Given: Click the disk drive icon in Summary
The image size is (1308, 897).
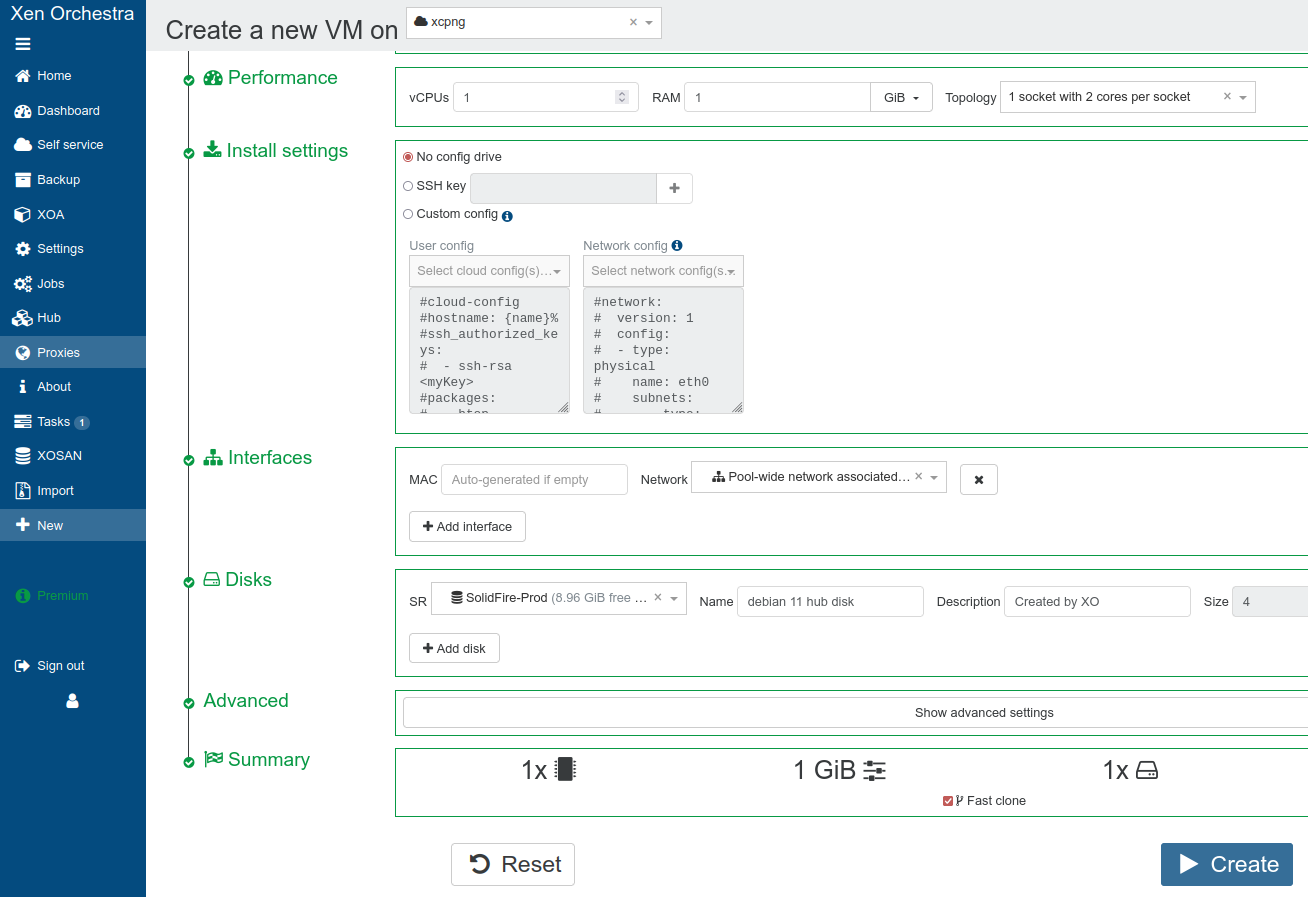Looking at the screenshot, I should pos(1147,770).
